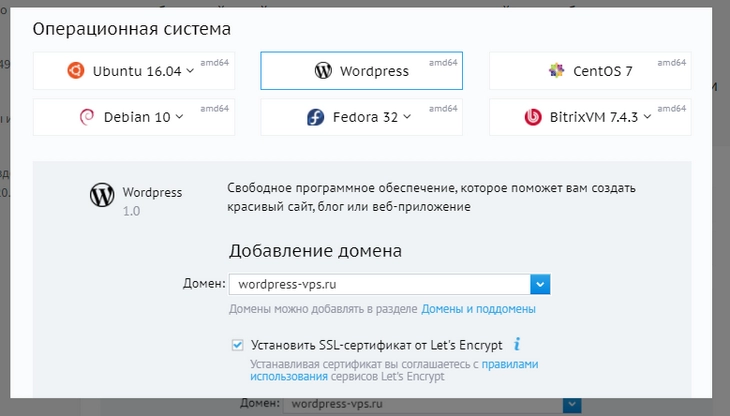Click the 'Установить SSL-сертификат от Let's Encrypt' label
730x416 pixels.
click(x=377, y=345)
